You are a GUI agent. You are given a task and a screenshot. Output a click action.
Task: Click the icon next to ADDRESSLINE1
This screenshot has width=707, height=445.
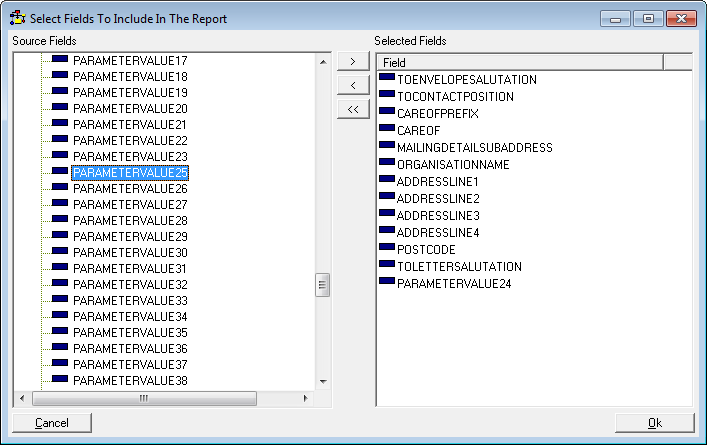pos(387,179)
